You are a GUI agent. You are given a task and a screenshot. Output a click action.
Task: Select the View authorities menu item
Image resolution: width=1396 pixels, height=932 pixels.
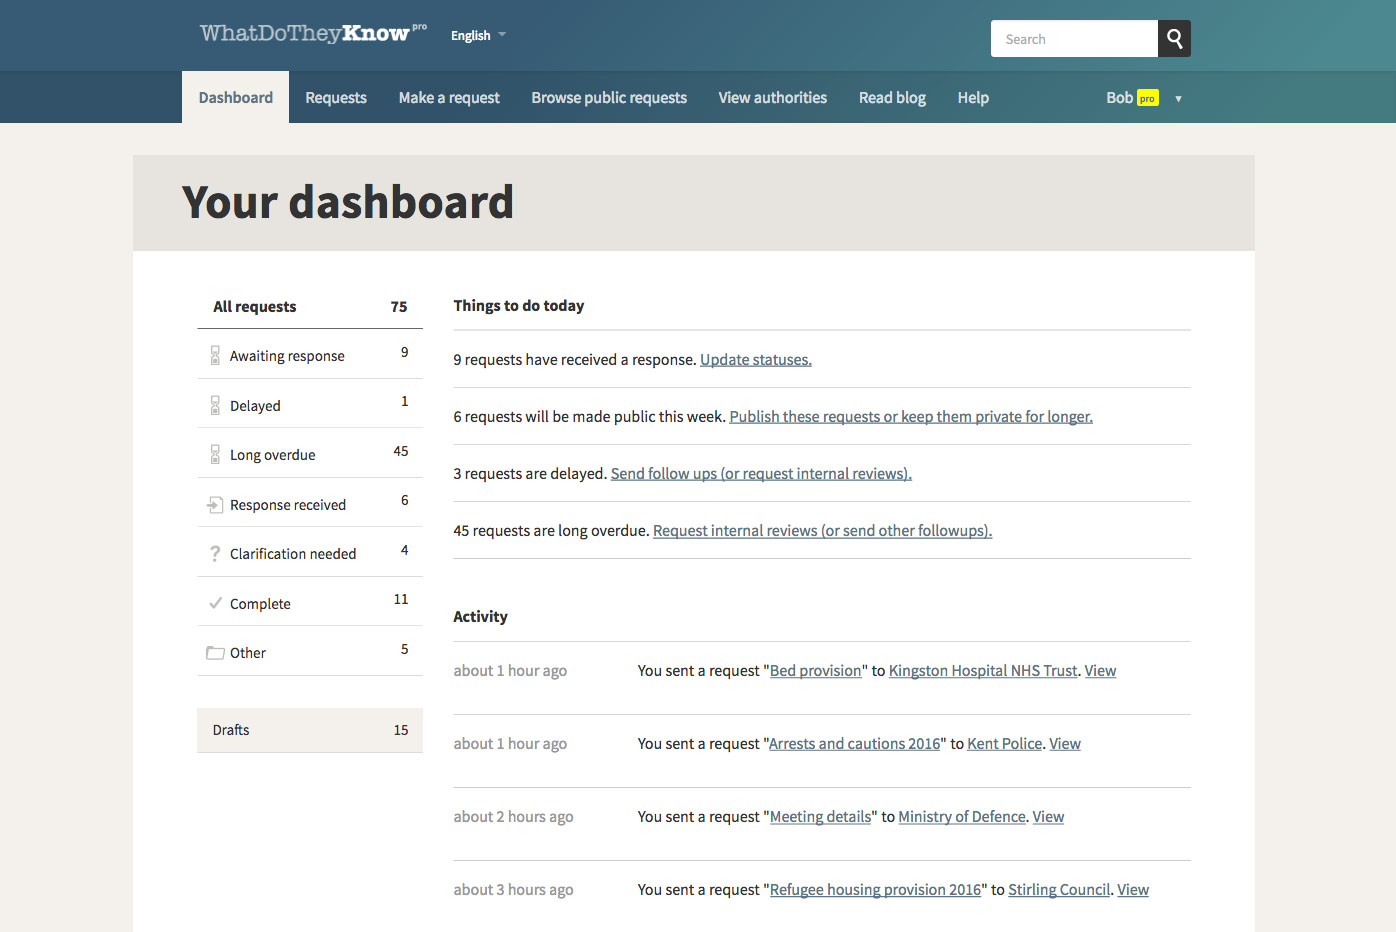click(x=772, y=98)
